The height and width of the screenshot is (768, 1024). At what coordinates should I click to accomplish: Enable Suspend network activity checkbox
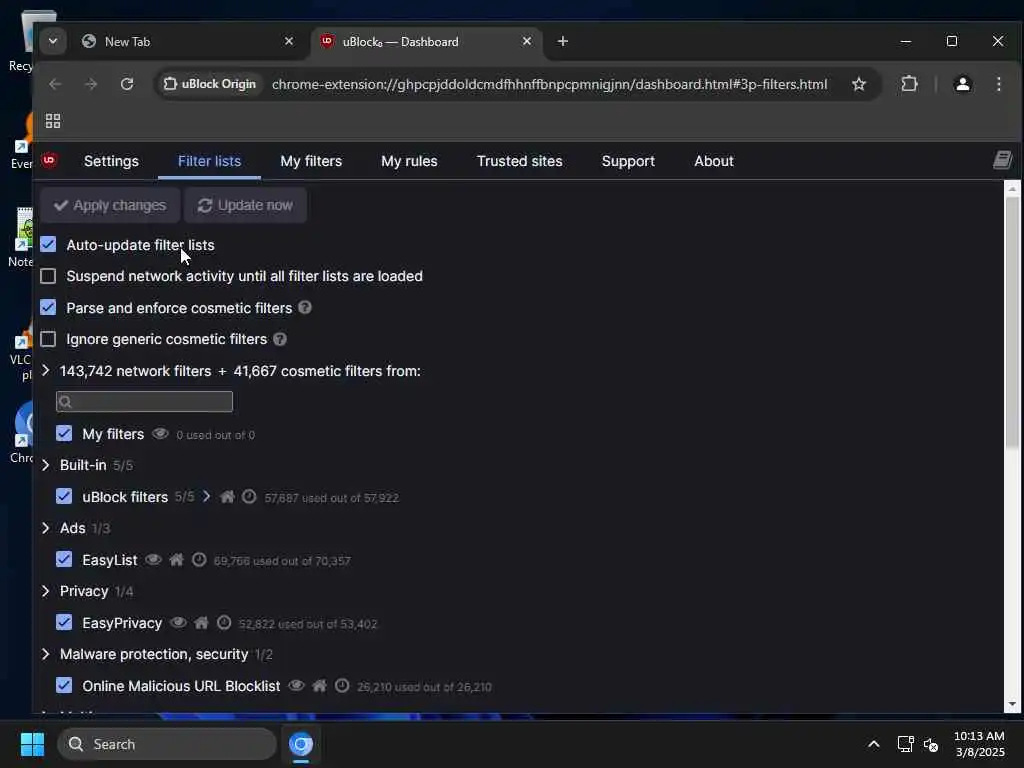[48, 276]
